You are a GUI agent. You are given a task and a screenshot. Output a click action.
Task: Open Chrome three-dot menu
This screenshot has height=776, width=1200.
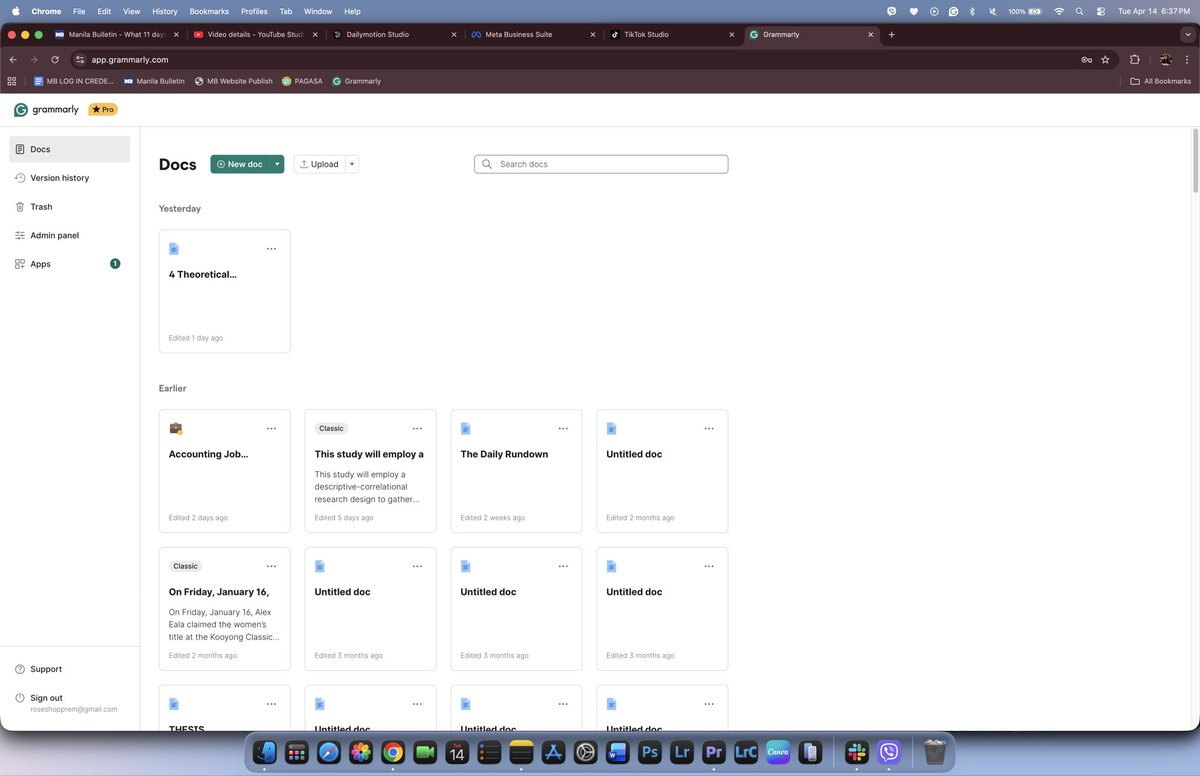pyautogui.click(x=1186, y=59)
